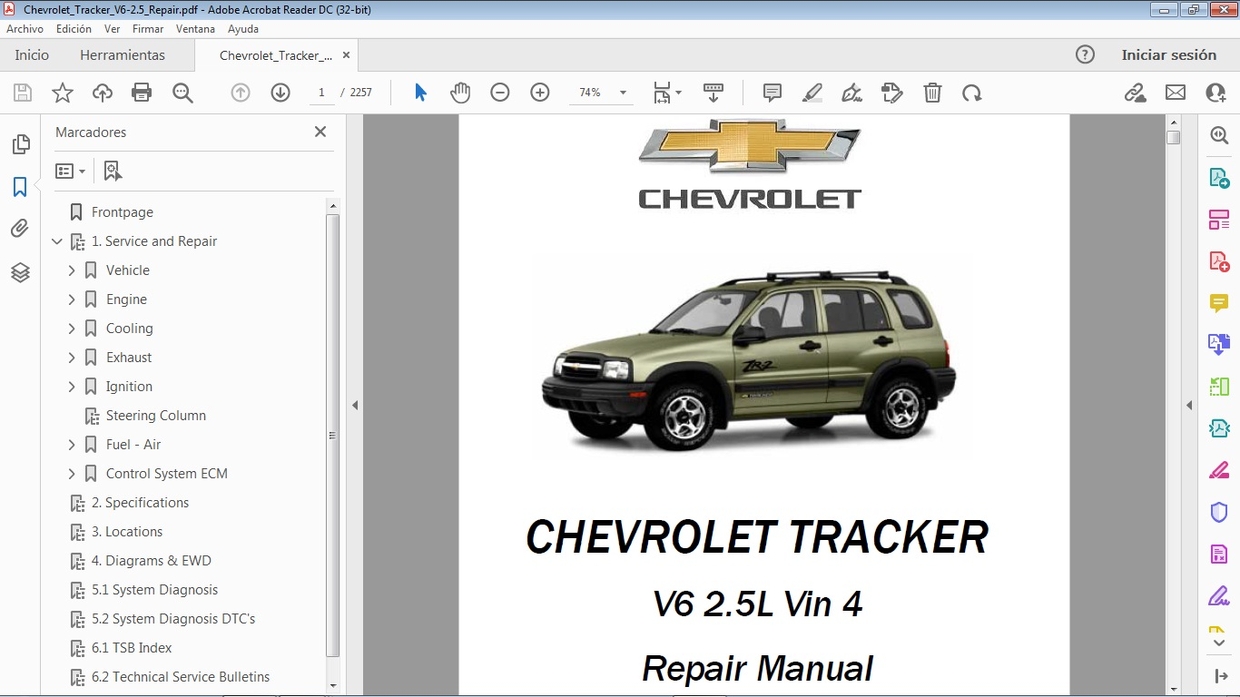Open the layers panel icon
This screenshot has height=697, width=1240.
tap(20, 272)
